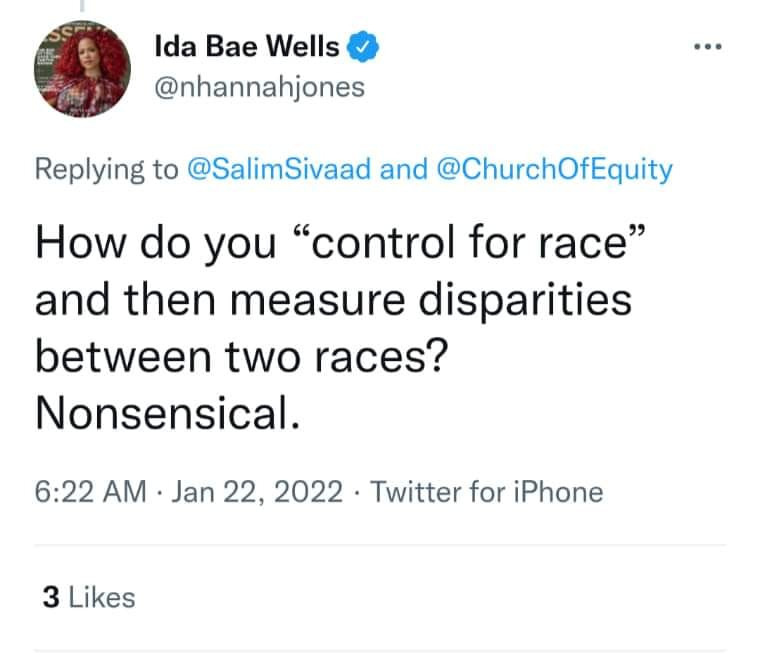Open the @SalimSivaad mention
The width and height of the screenshot is (760, 653).
(279, 169)
